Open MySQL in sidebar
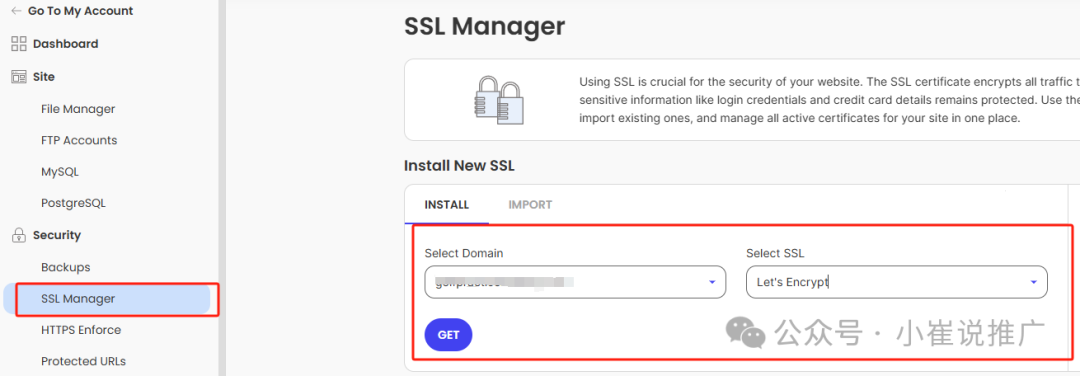Viewport: 1080px width, 376px height. [60, 172]
